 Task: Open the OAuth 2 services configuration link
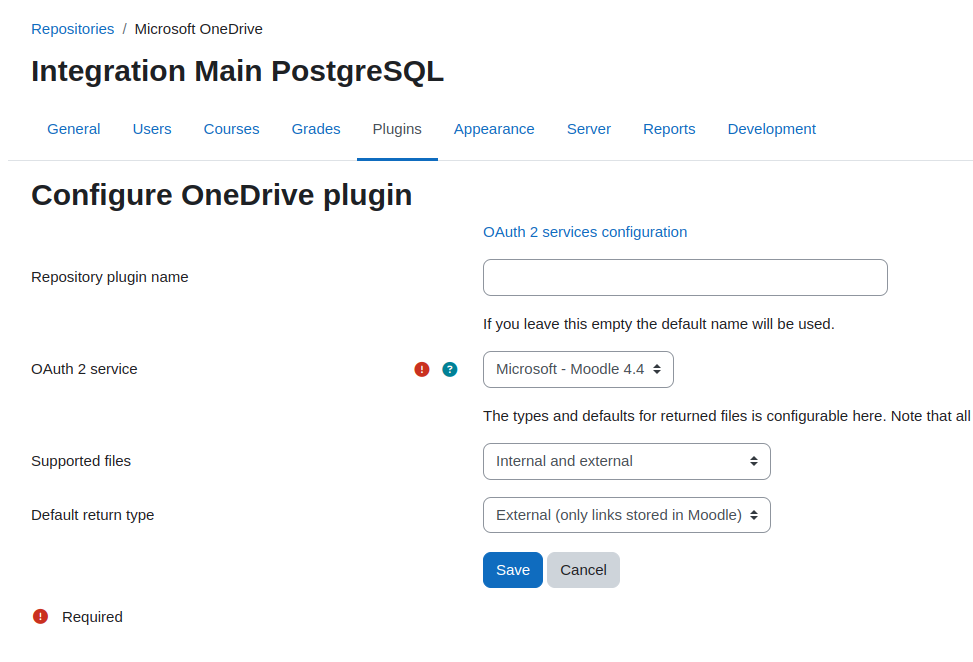click(x=585, y=232)
